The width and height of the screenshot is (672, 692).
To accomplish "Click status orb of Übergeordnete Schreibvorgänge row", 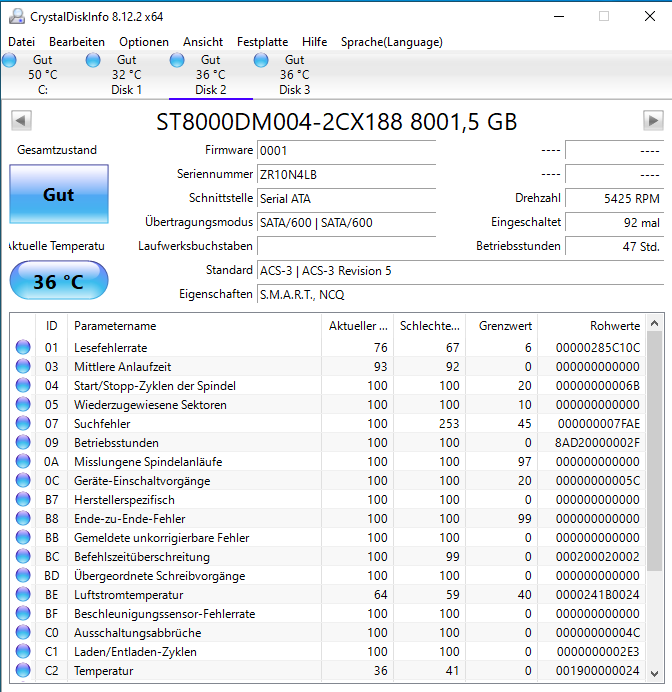I will (x=23, y=575).
